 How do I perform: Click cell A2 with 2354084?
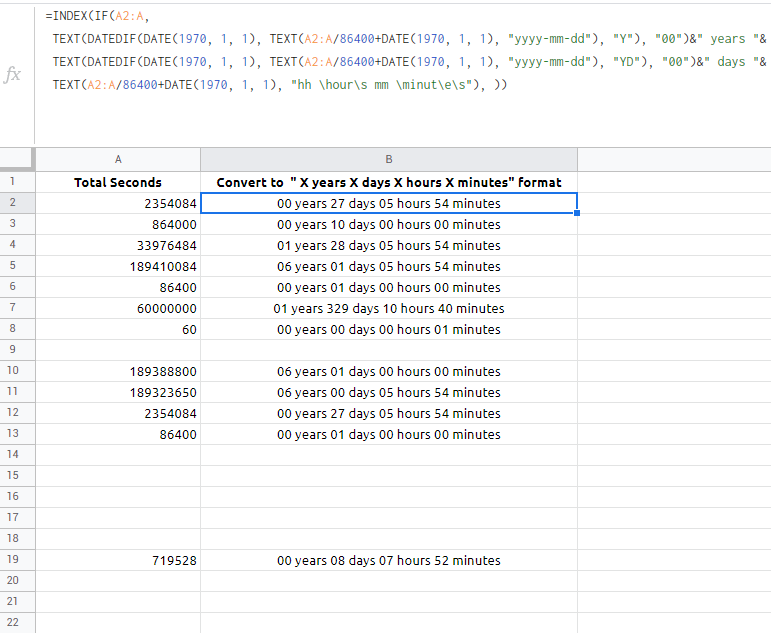click(x=118, y=203)
